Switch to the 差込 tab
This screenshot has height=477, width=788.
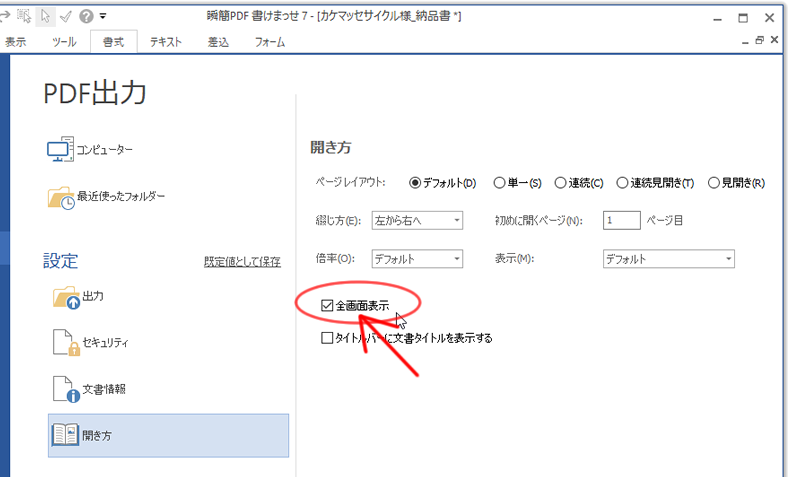218,42
